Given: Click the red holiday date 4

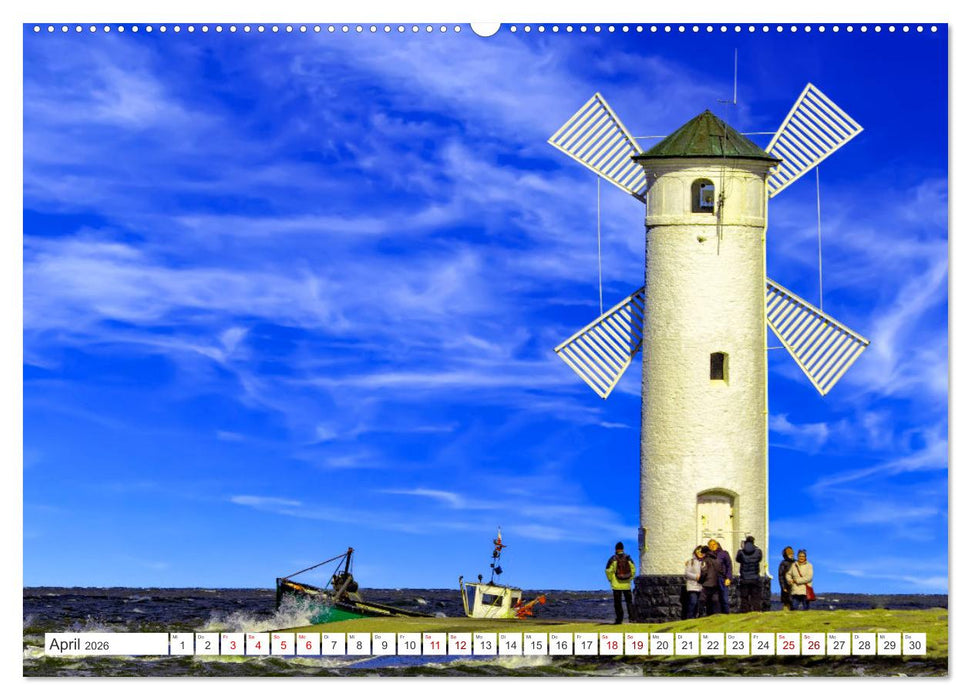Looking at the screenshot, I should point(258,645).
